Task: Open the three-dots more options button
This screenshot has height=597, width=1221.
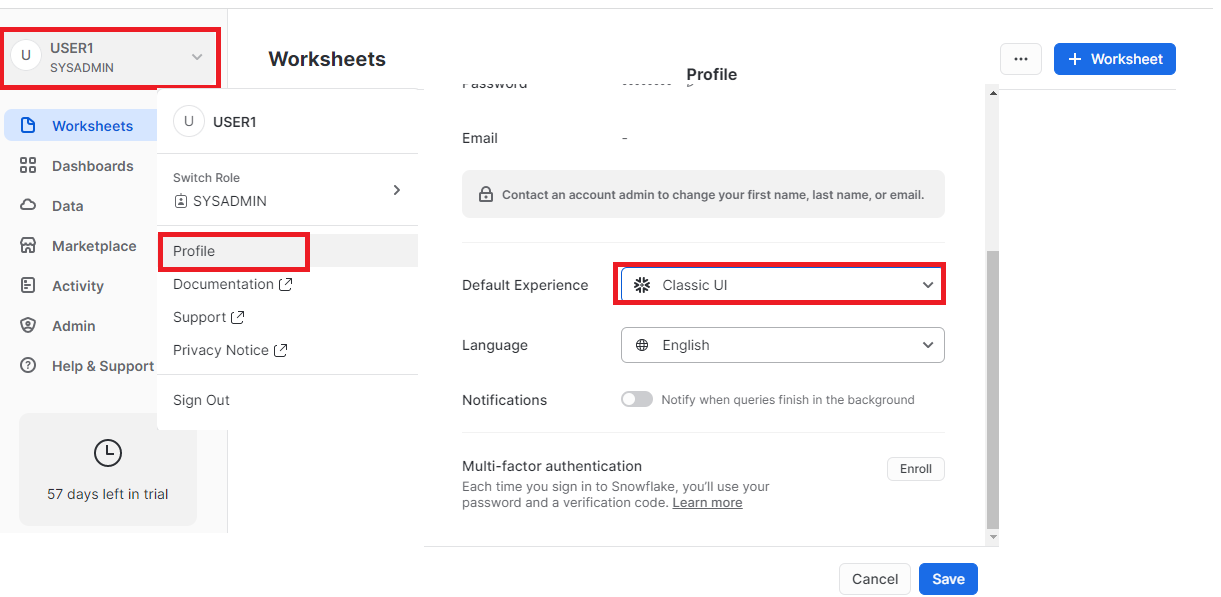Action: [x=1020, y=59]
